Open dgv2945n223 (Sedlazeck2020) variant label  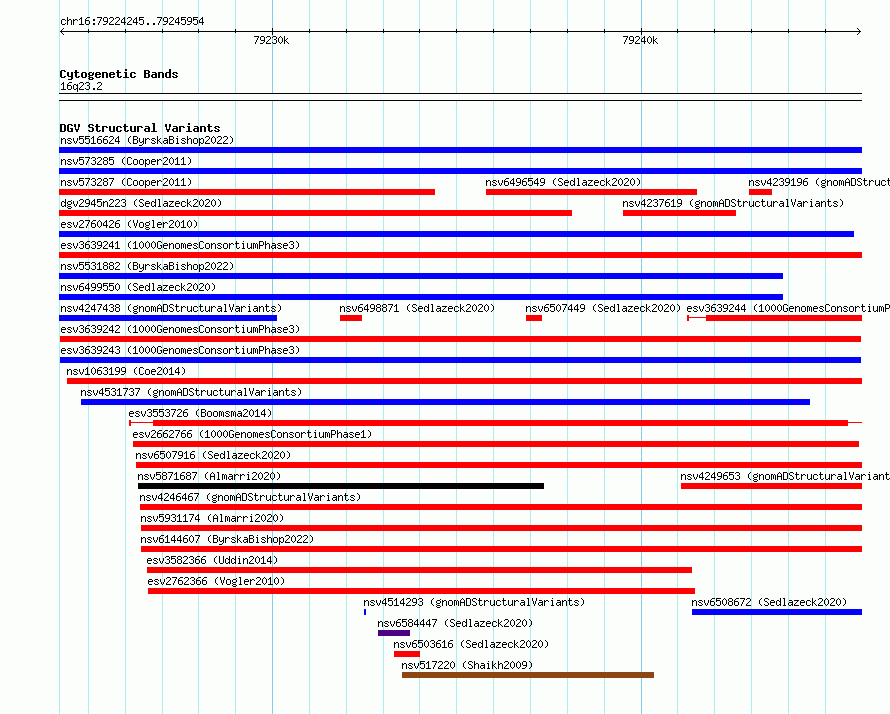point(141,203)
